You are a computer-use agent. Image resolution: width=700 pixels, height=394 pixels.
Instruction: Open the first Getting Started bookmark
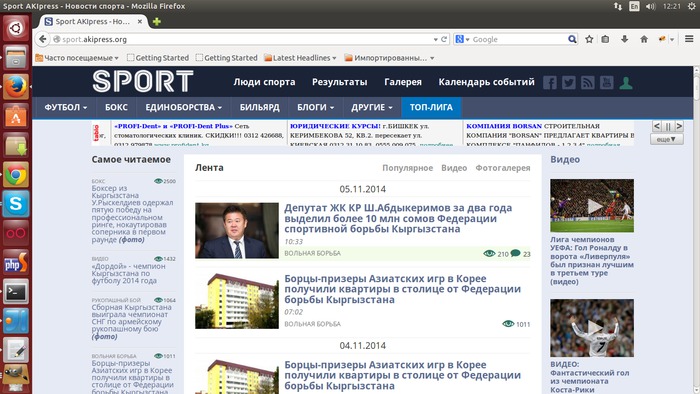(158, 58)
